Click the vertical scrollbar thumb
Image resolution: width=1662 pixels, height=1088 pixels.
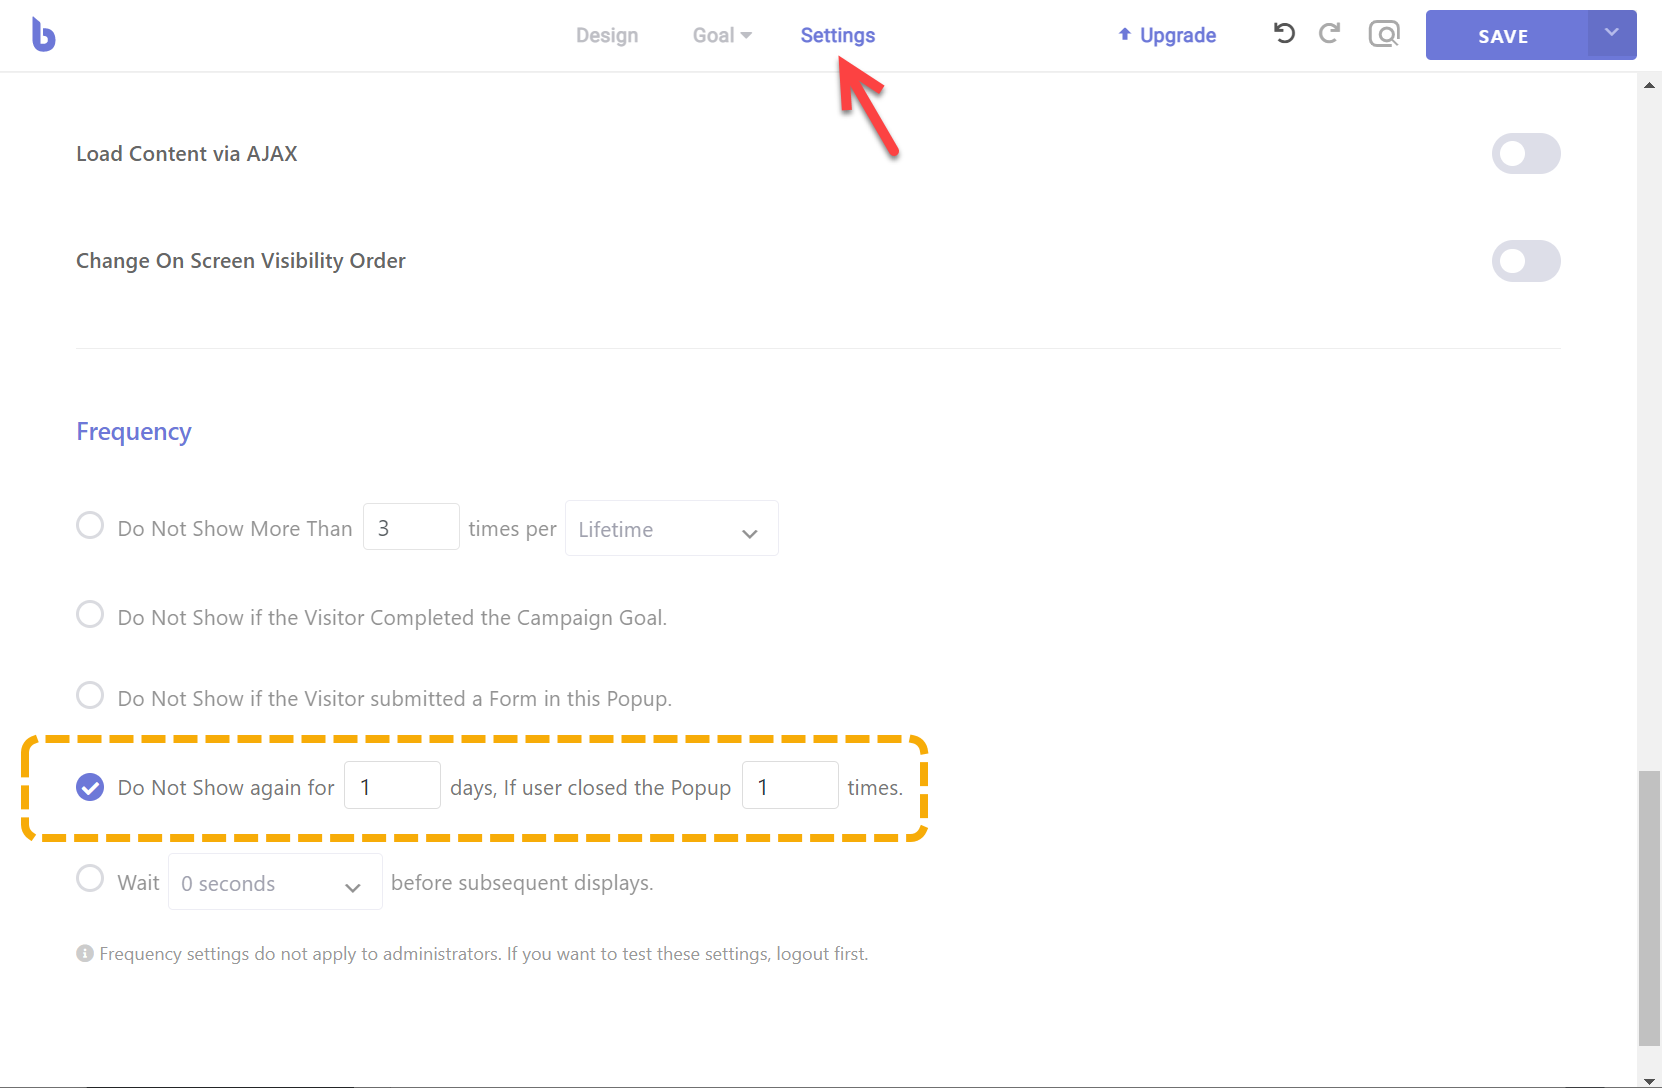pyautogui.click(x=1649, y=908)
